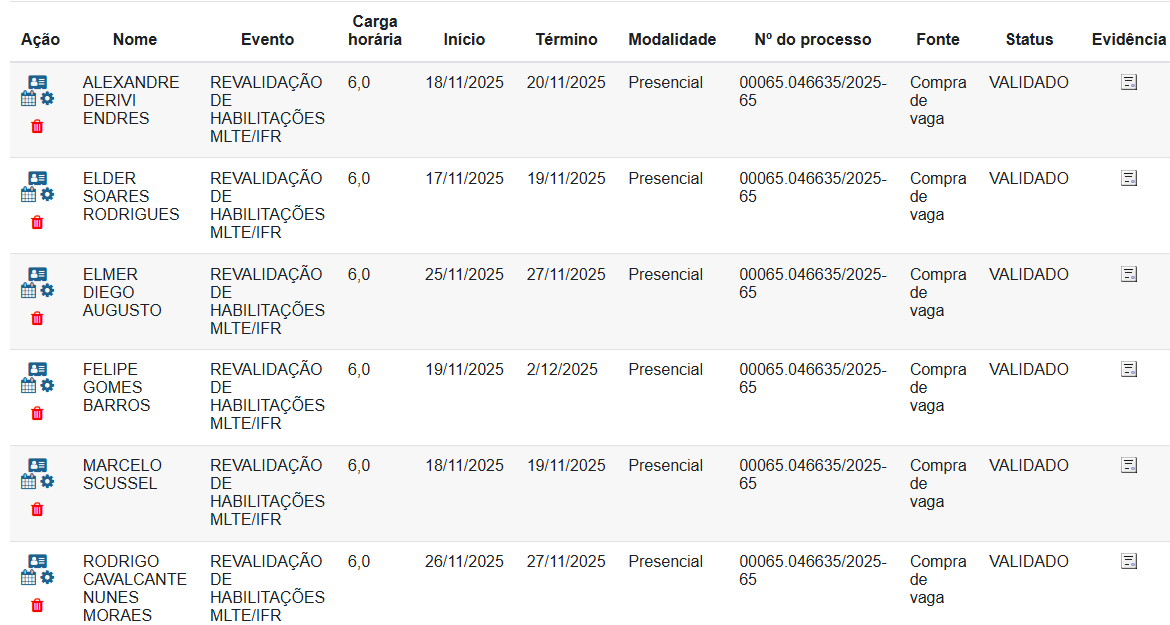
Task: Click the gear icon for Marcelo Scussel
Action: tap(47, 482)
